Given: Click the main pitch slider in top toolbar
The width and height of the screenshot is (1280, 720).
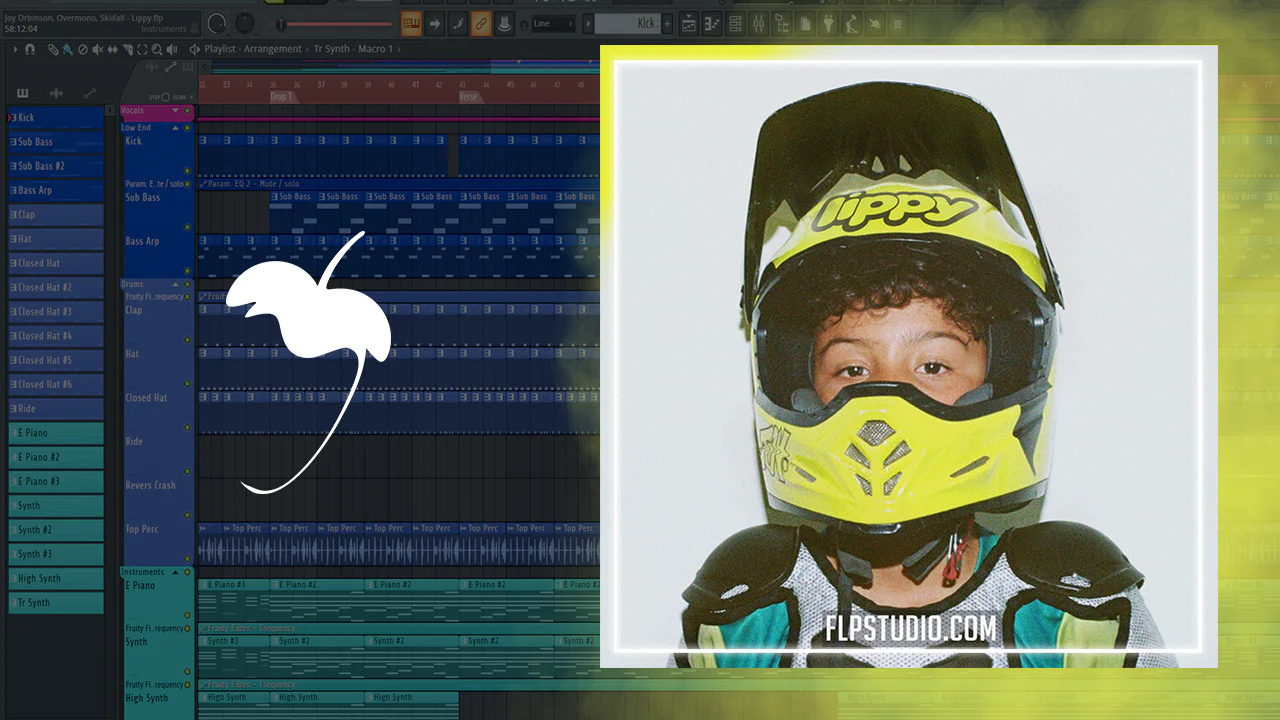Looking at the screenshot, I should (334, 23).
